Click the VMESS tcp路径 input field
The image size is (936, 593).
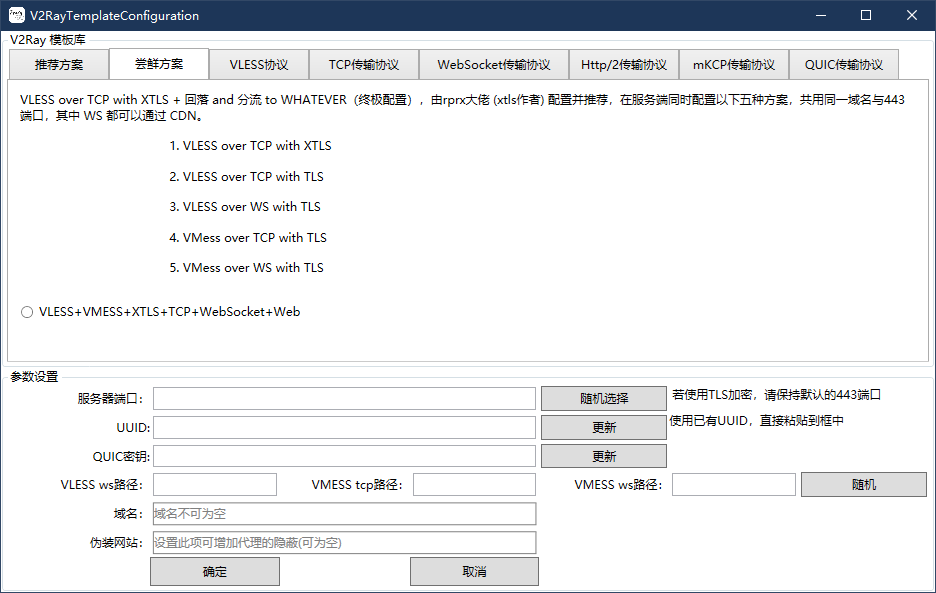pyautogui.click(x=475, y=485)
